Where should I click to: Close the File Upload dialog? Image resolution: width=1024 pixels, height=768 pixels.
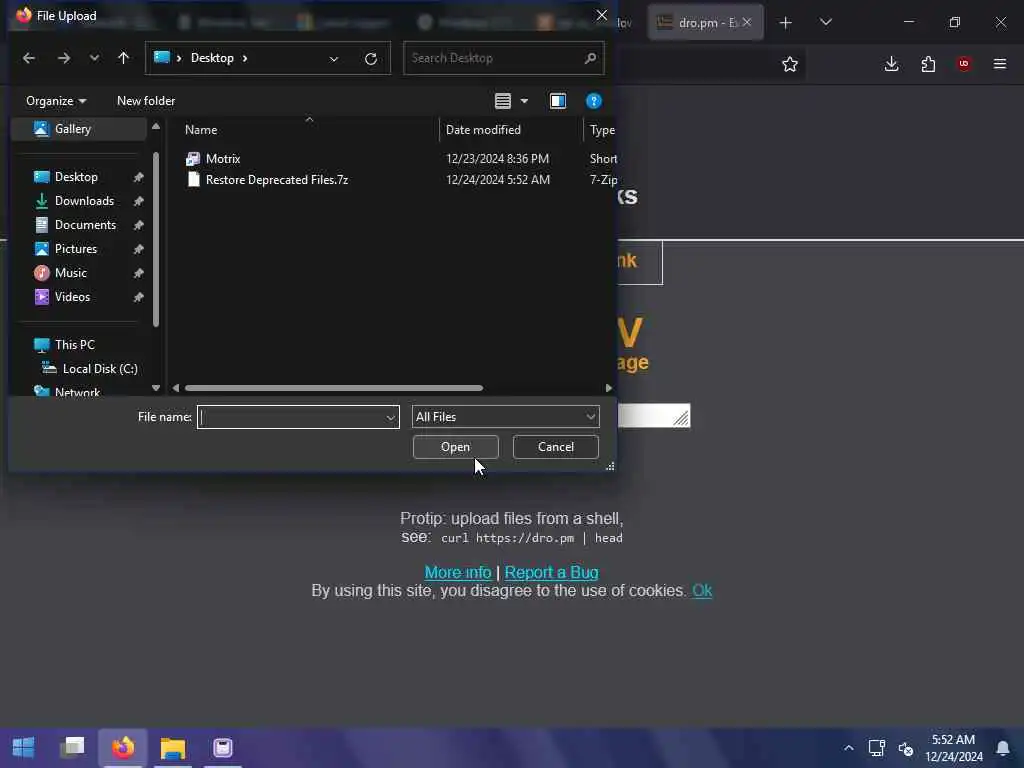[601, 15]
